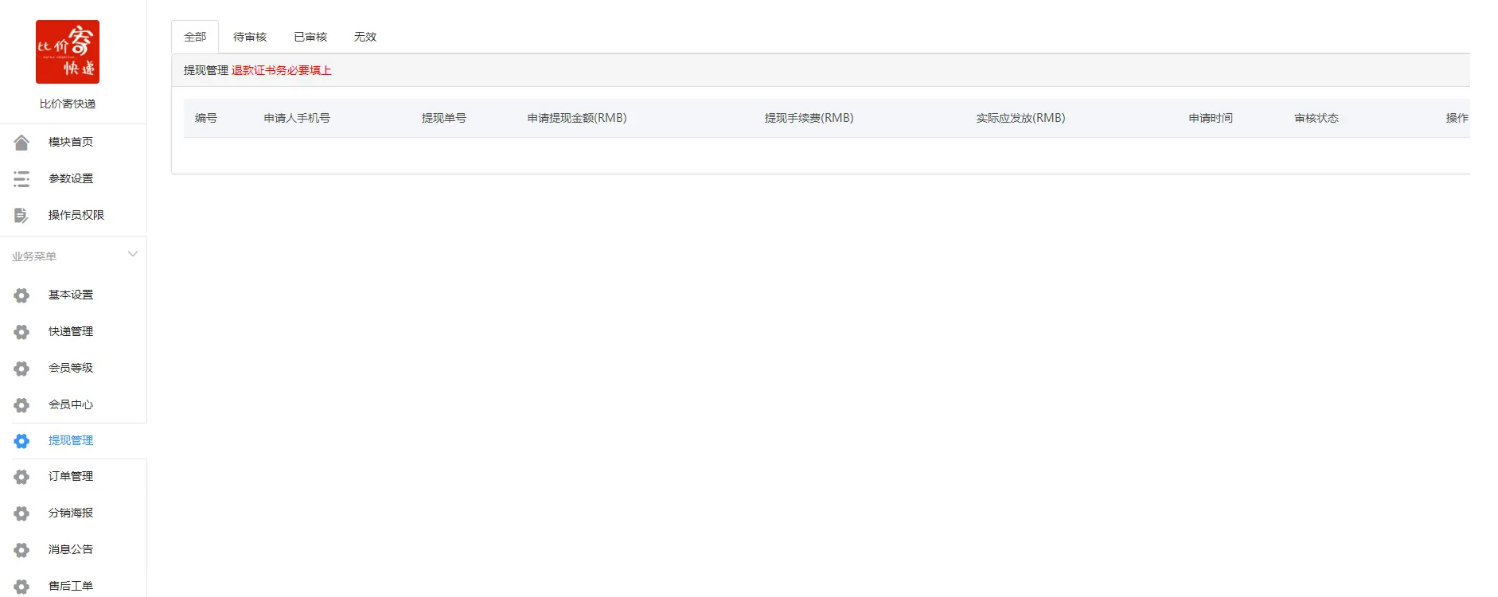Switch to the 待审核 tab

coord(250,37)
